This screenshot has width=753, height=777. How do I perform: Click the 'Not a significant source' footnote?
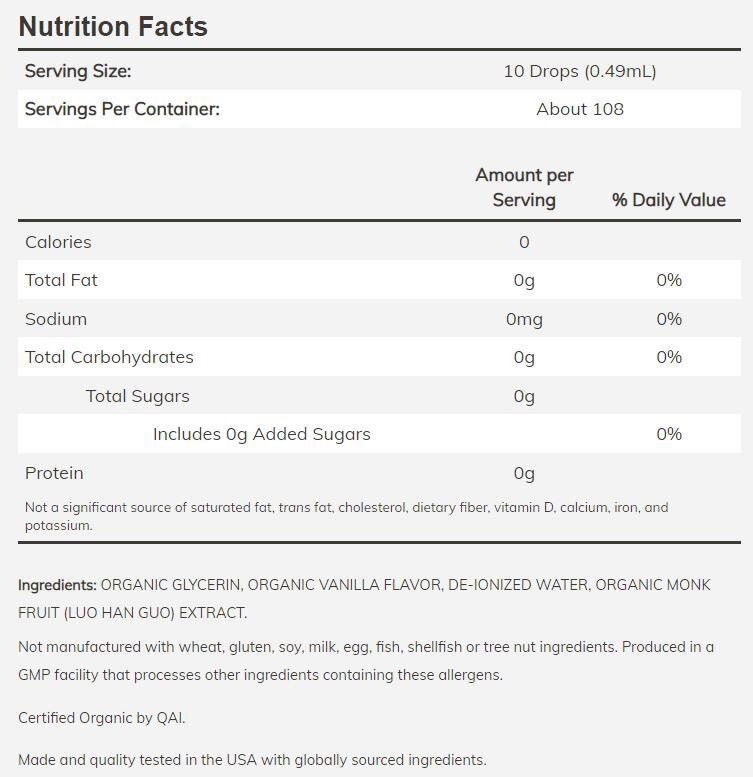click(346, 516)
